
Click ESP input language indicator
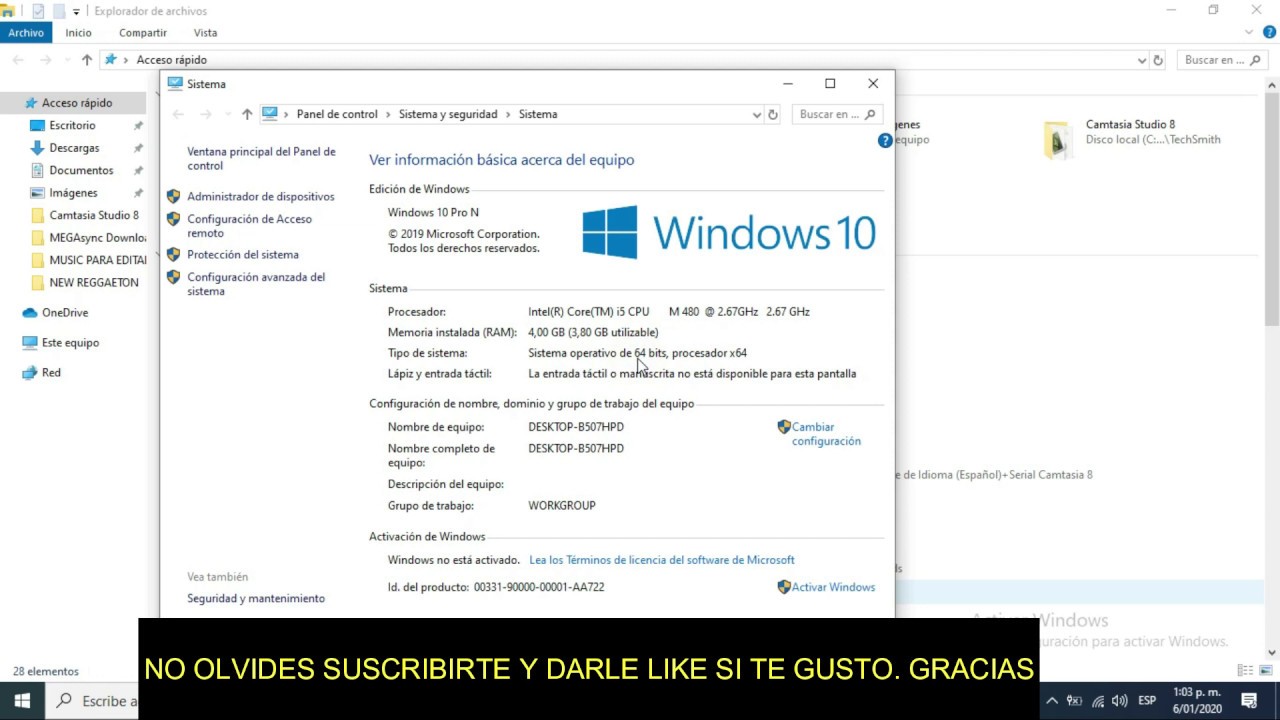pos(1147,700)
